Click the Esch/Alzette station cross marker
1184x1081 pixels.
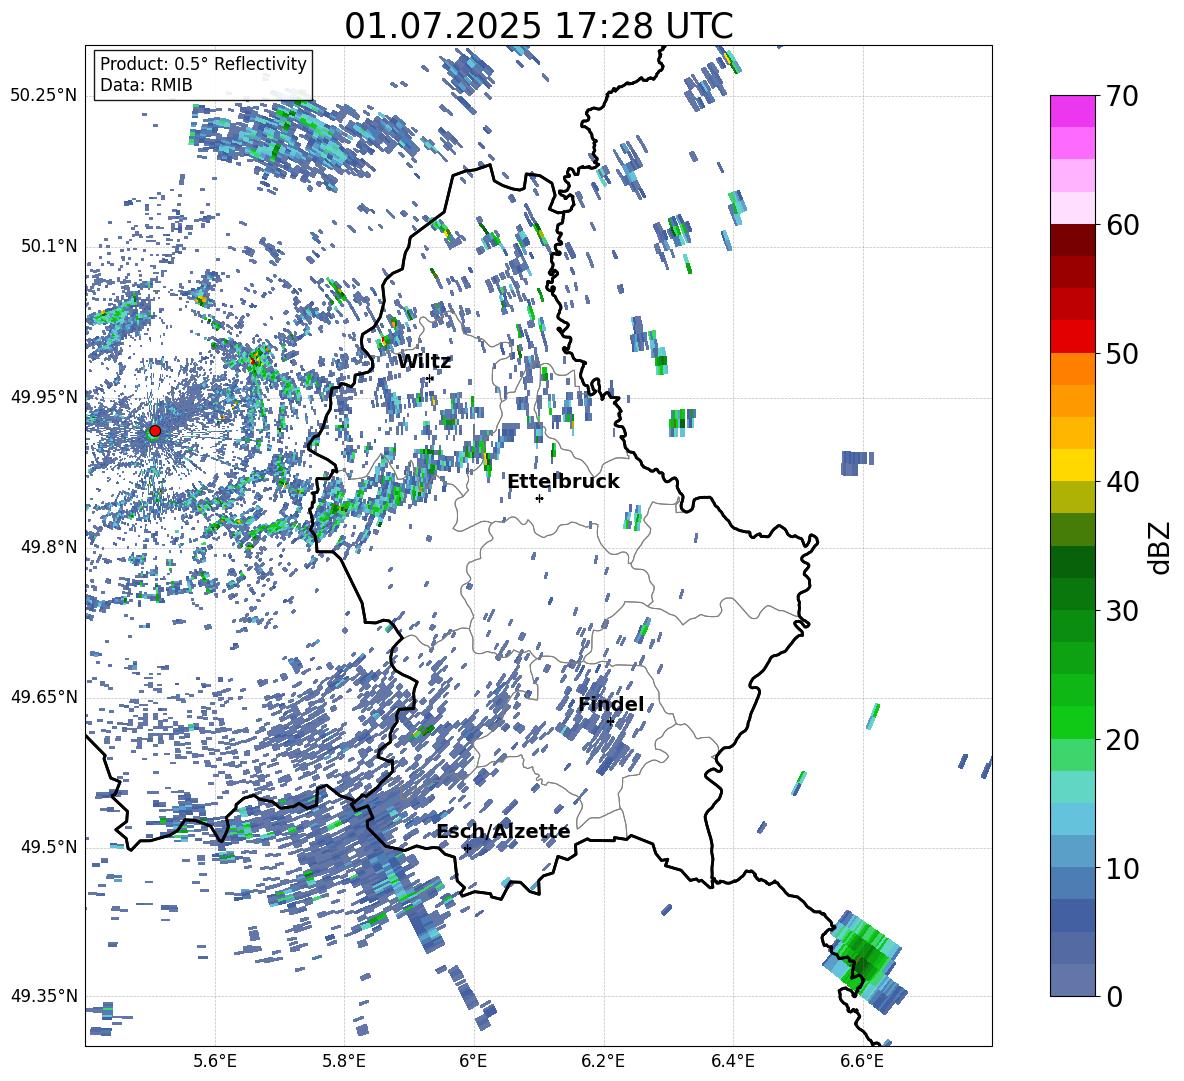click(467, 848)
